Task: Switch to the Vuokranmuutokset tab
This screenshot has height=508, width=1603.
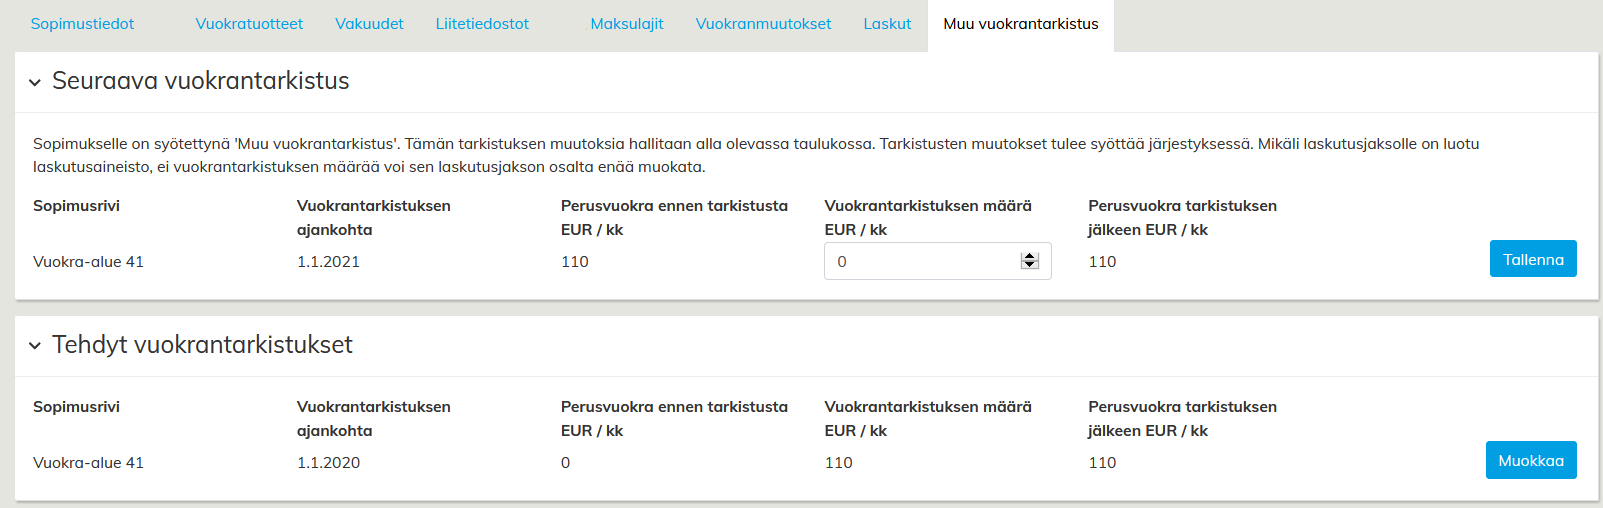Action: pyautogui.click(x=763, y=24)
